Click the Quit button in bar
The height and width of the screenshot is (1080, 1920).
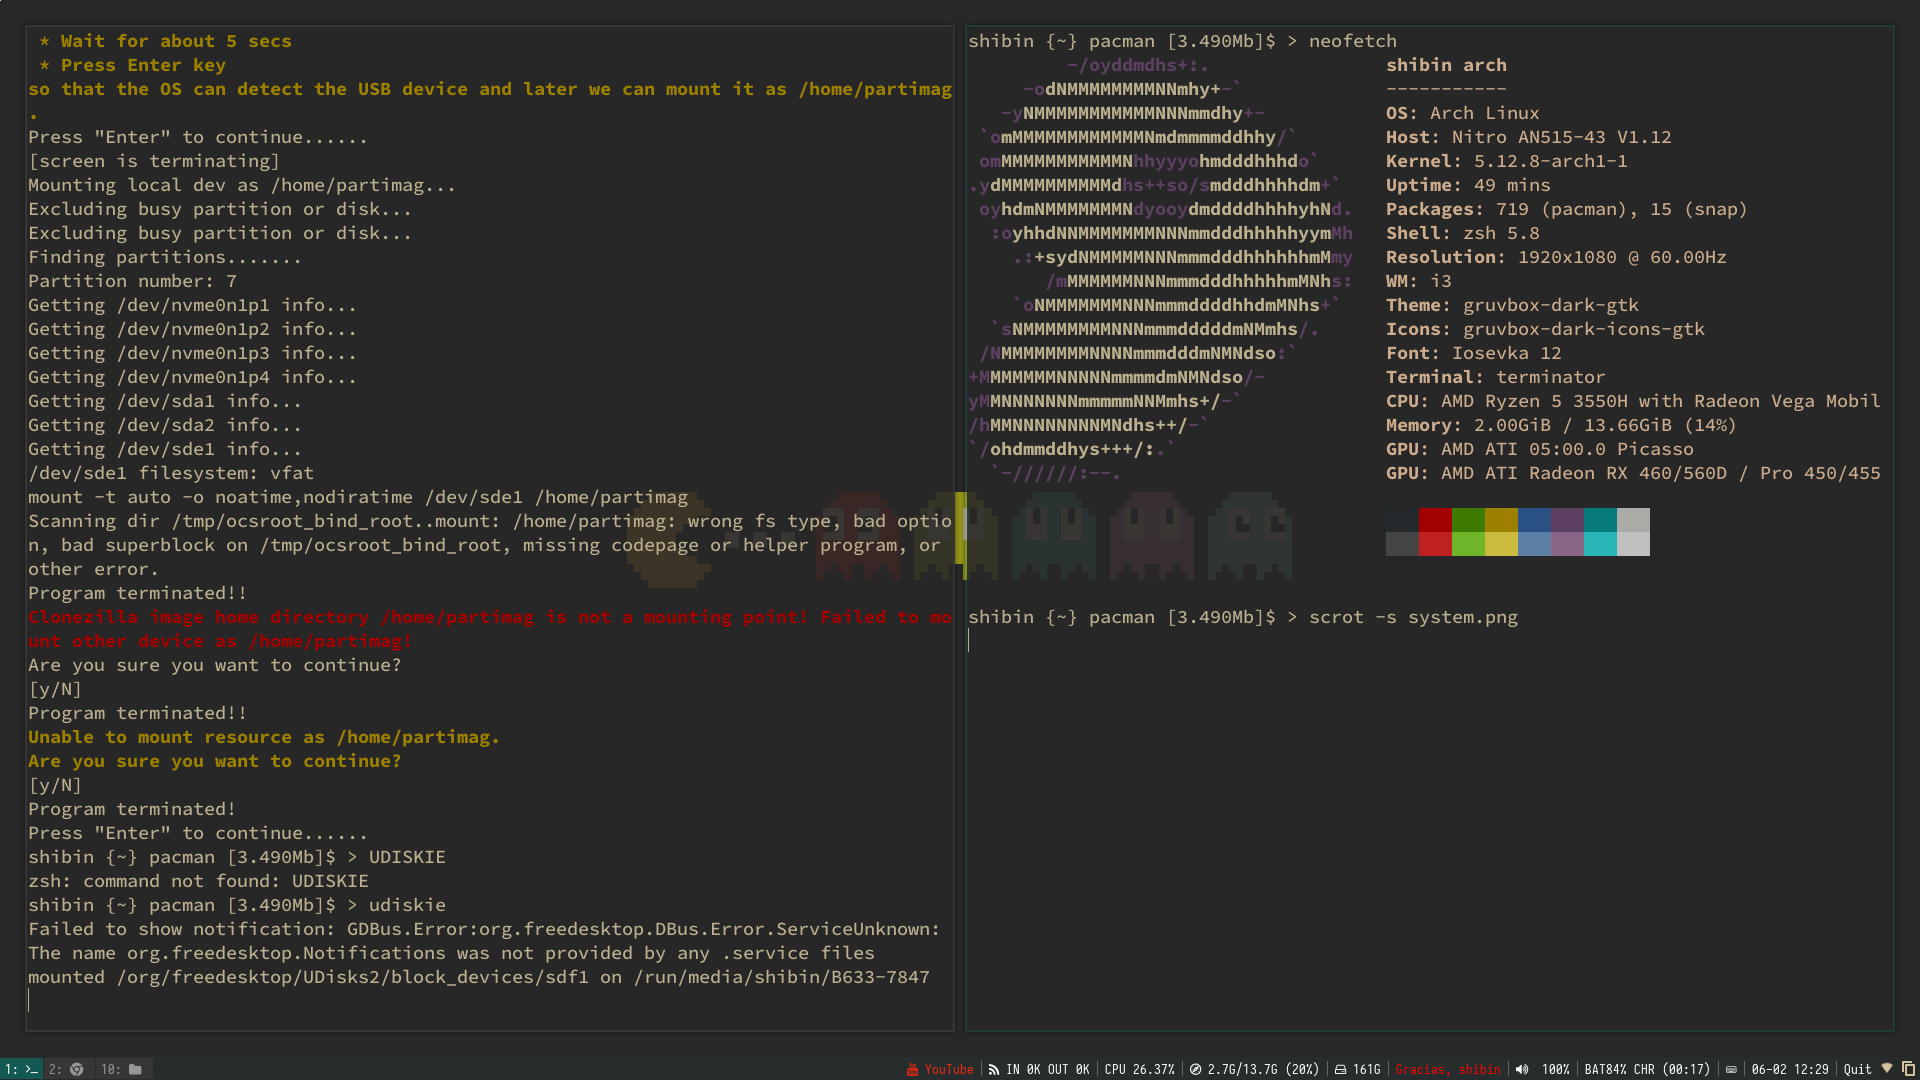click(x=1857, y=1069)
